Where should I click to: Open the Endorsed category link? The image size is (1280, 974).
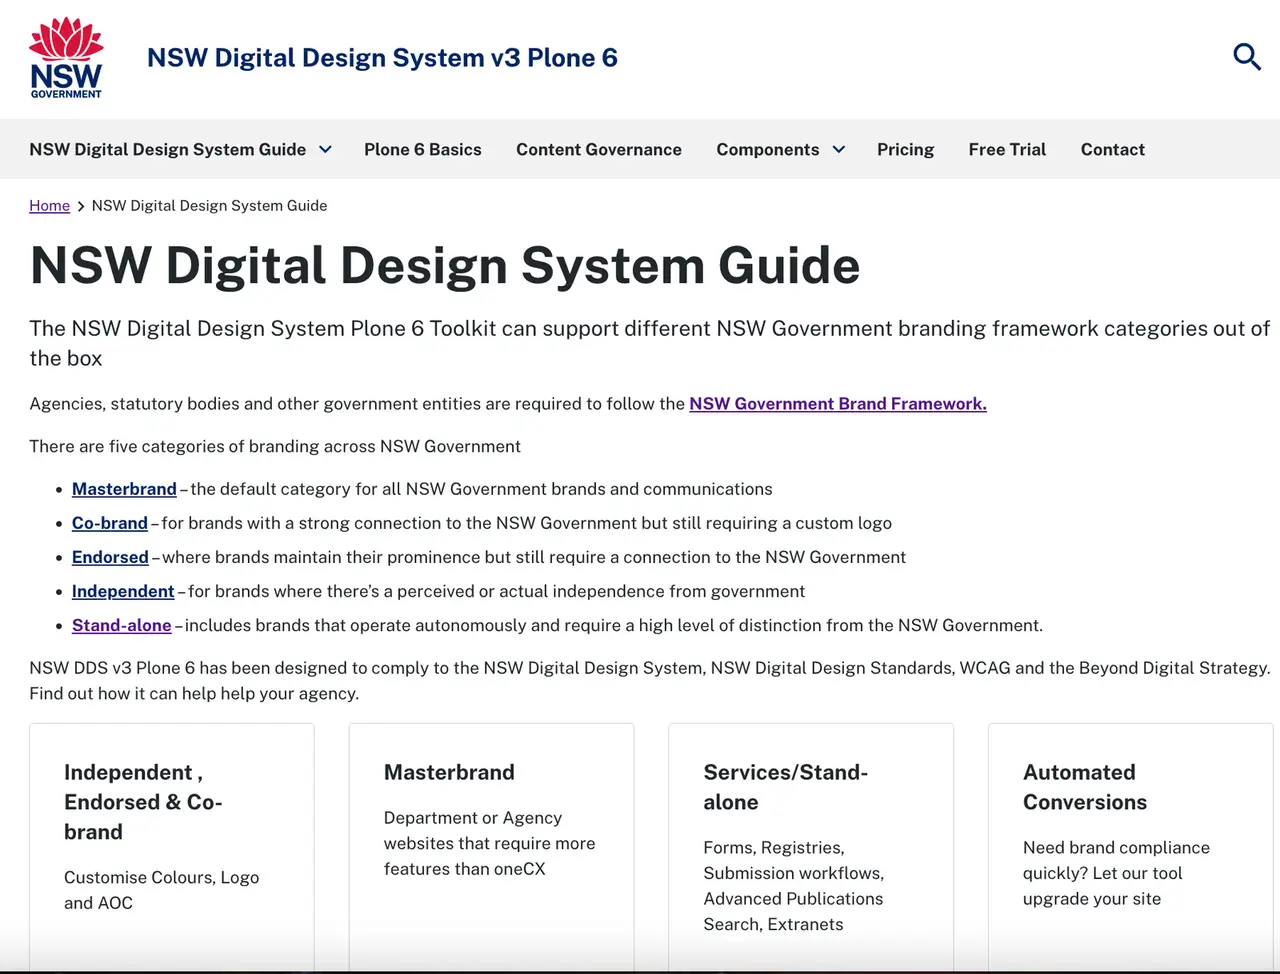pos(110,557)
